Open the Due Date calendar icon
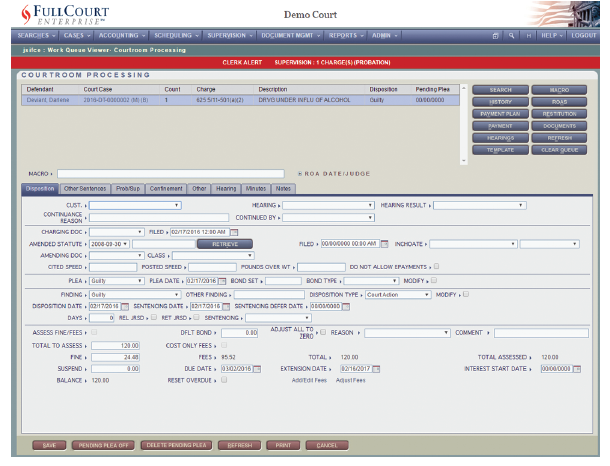 [x=257, y=369]
